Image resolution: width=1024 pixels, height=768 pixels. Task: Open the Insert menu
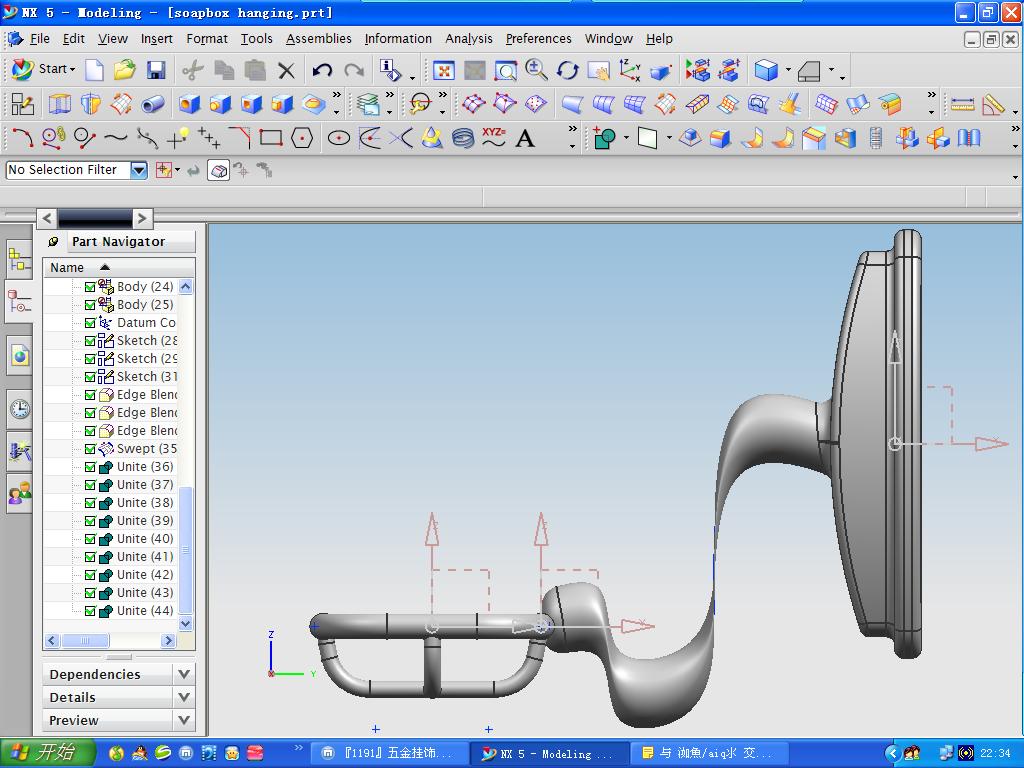157,39
